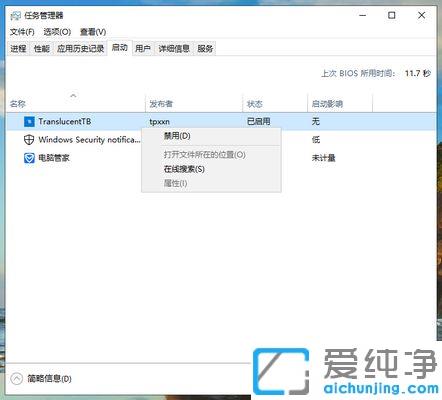Screen dimensions: 442x400
Task: Click the 简略信息(D) link text
Action: click(x=49, y=379)
